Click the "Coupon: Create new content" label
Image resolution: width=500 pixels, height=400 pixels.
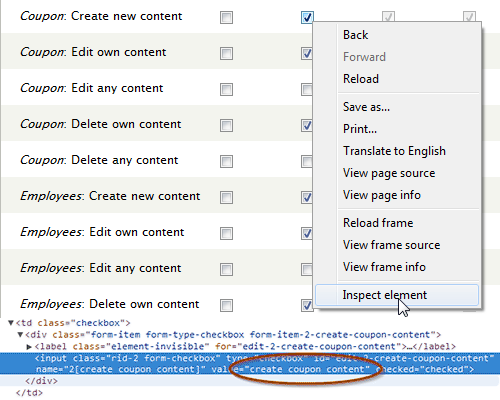pyautogui.click(x=101, y=16)
